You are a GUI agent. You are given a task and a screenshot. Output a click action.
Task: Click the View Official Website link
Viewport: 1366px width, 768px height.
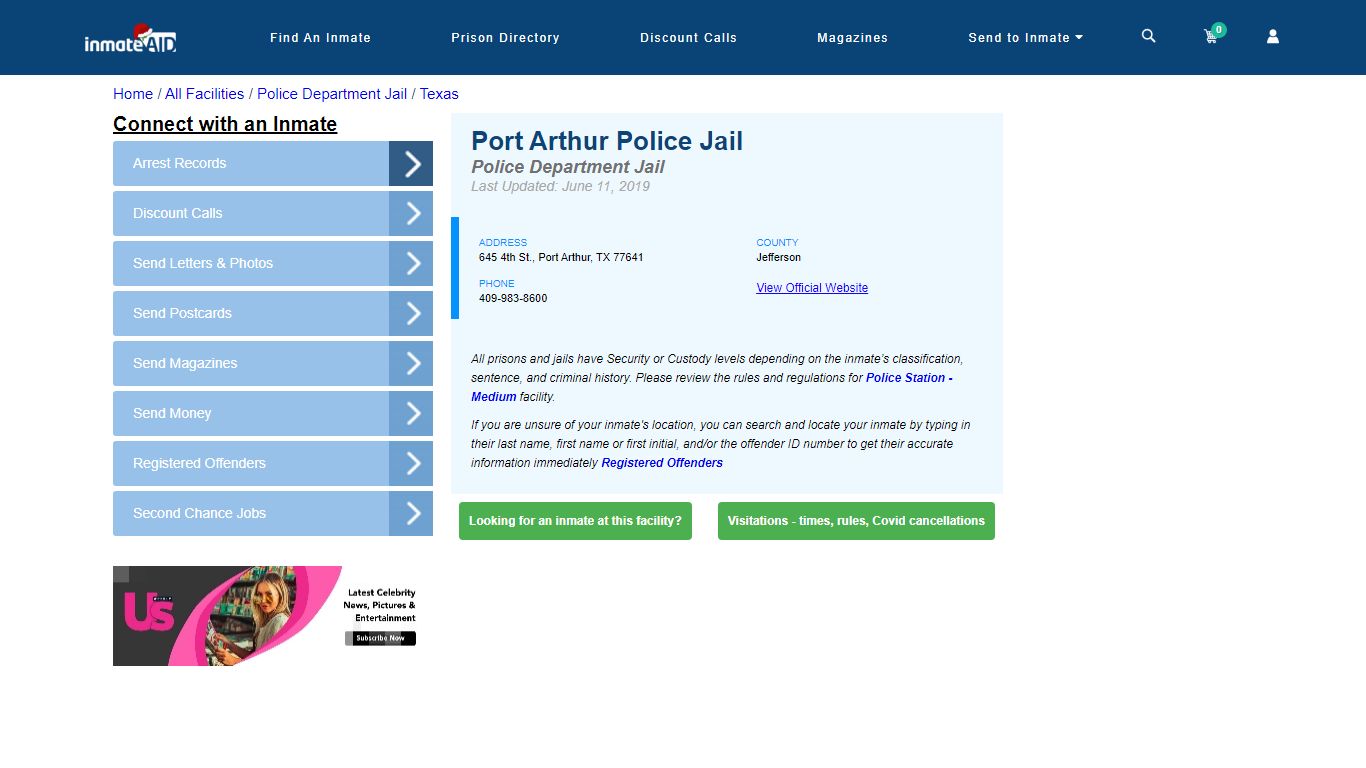pyautogui.click(x=812, y=287)
